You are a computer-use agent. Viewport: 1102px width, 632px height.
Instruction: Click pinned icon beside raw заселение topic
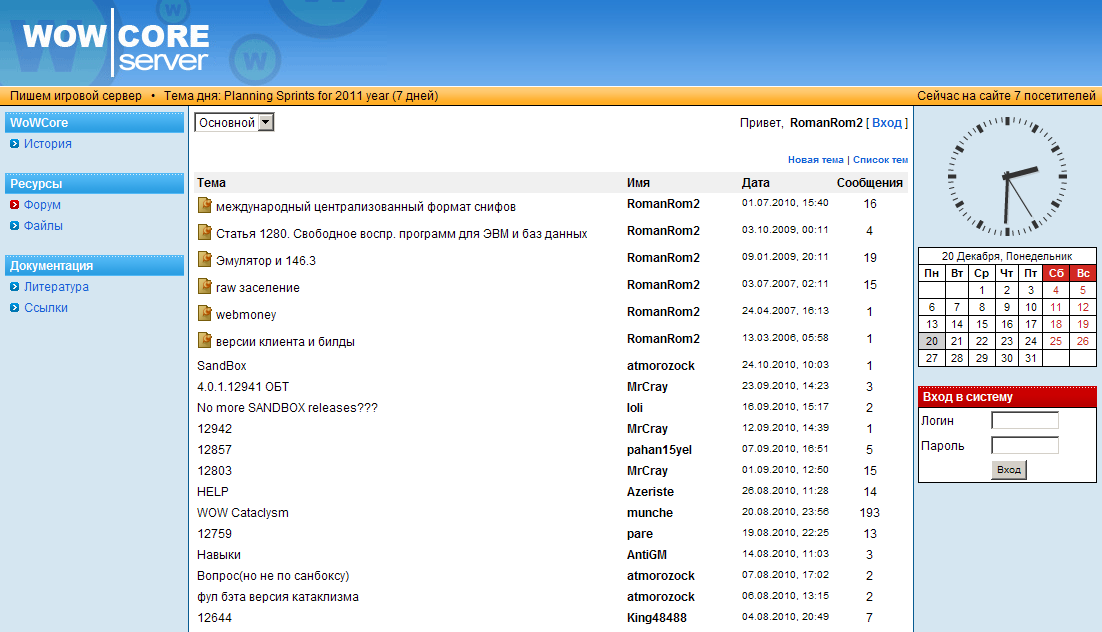(204, 286)
